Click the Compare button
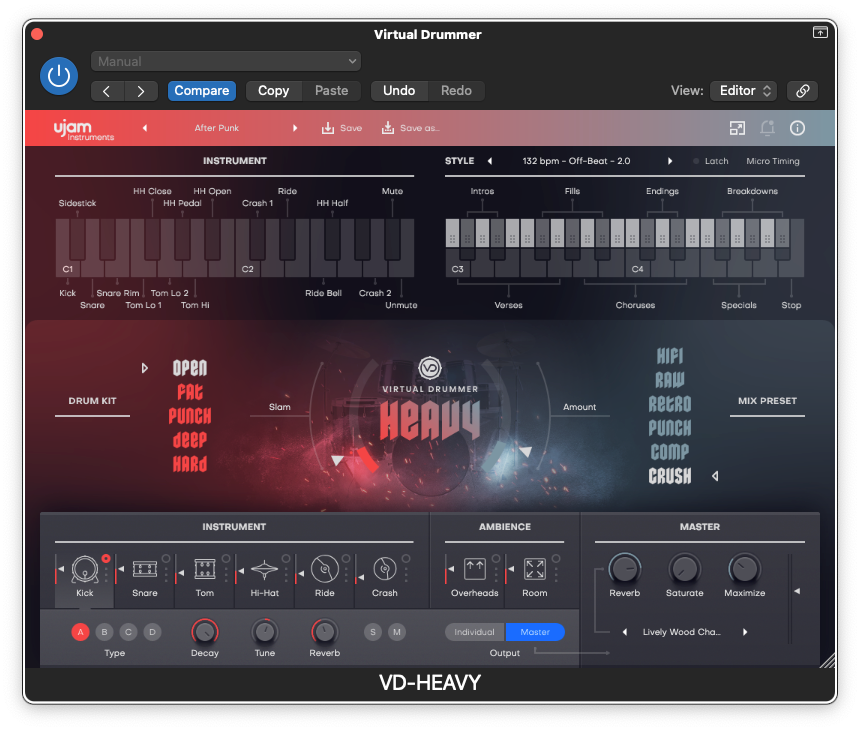 pyautogui.click(x=202, y=91)
